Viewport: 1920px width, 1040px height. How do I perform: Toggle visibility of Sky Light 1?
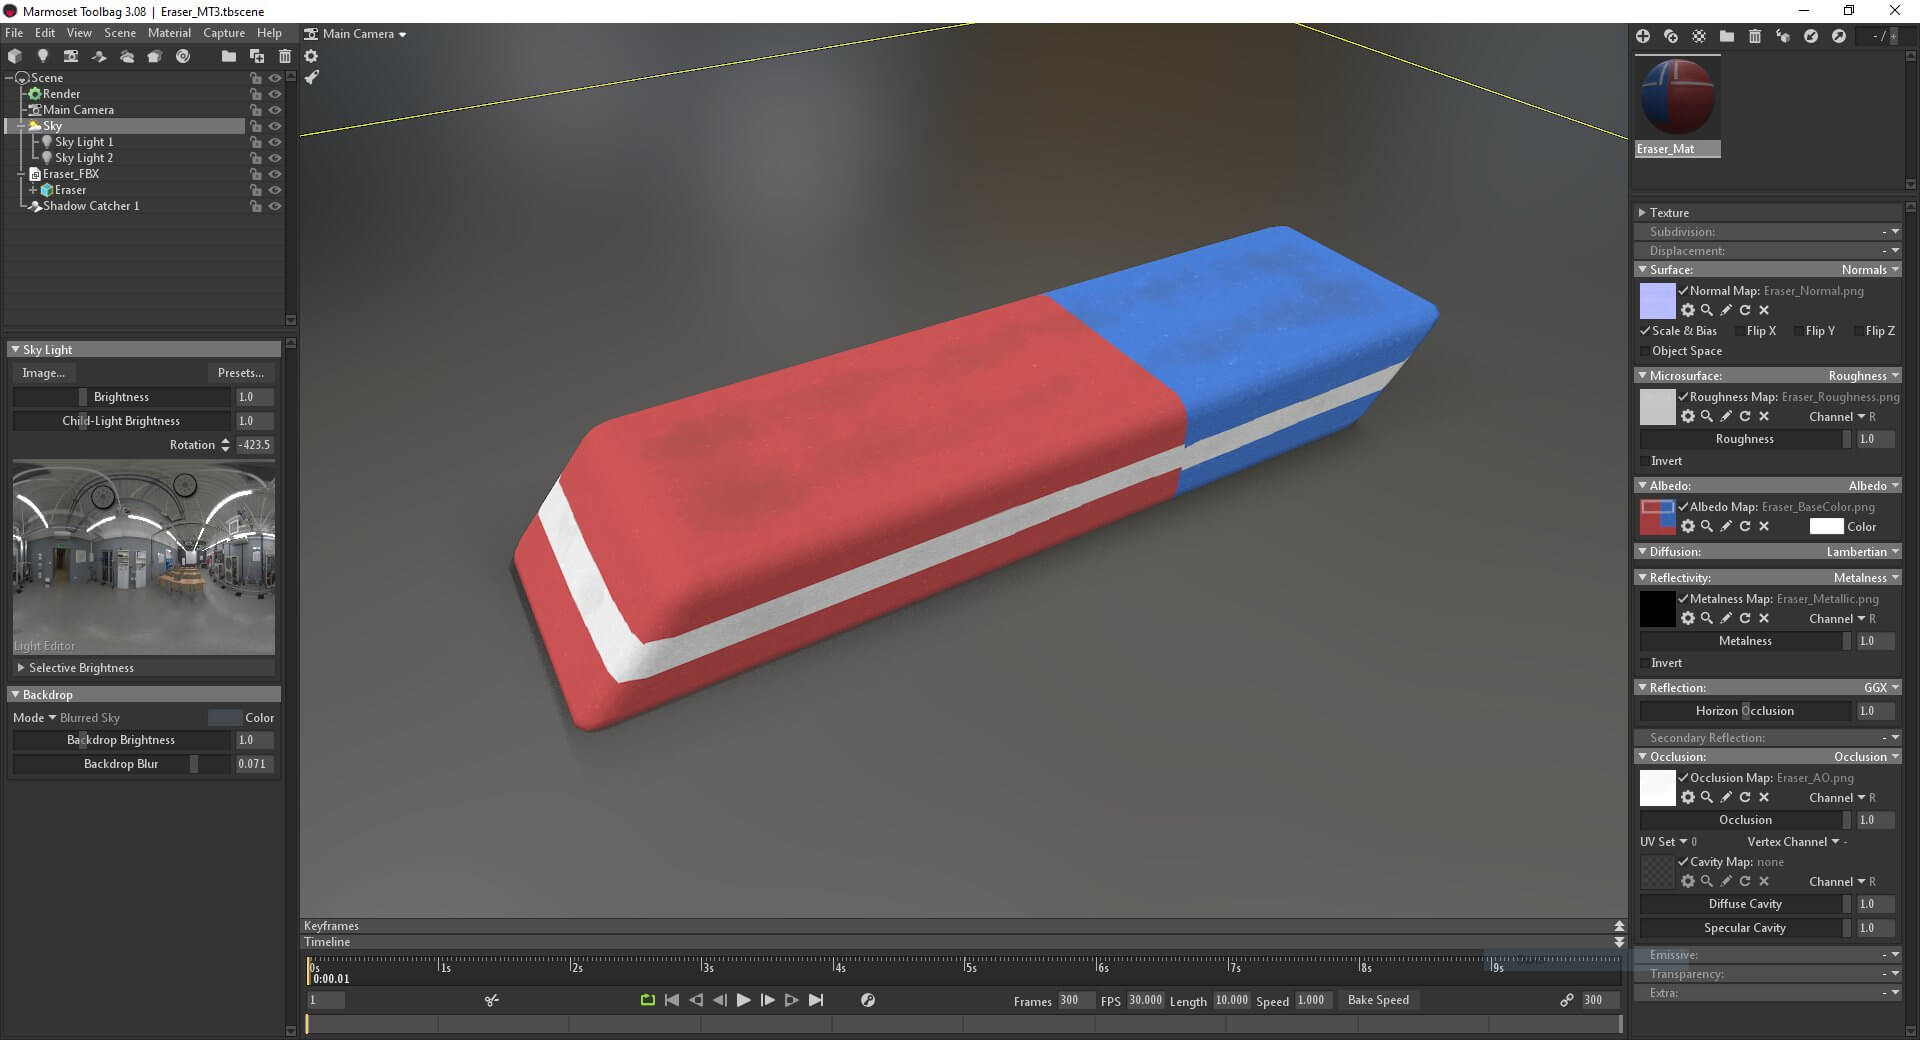click(x=275, y=142)
